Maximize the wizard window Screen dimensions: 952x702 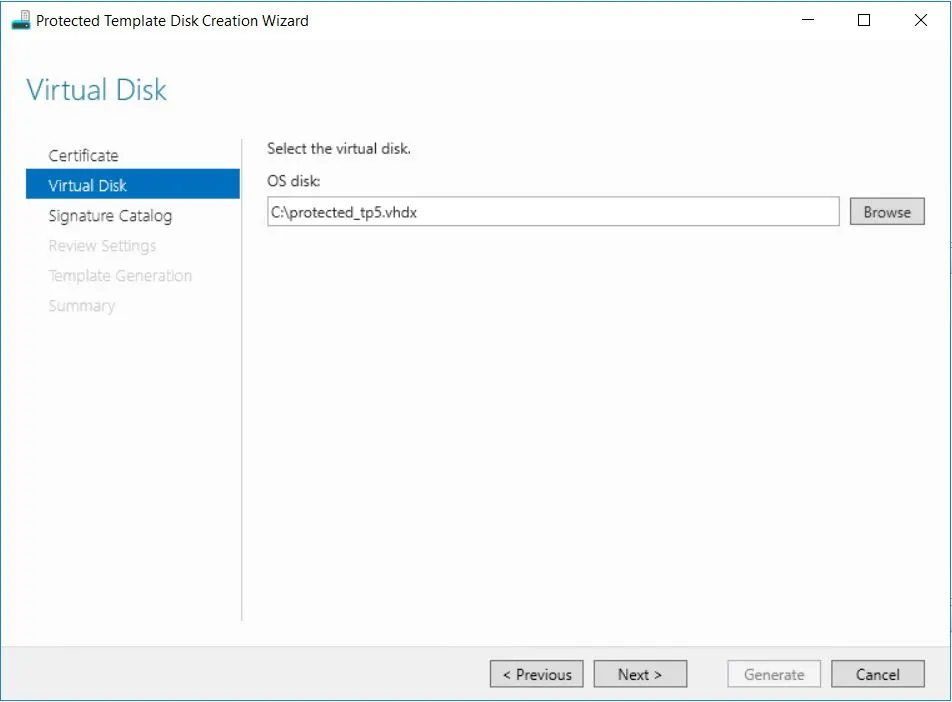tap(864, 20)
